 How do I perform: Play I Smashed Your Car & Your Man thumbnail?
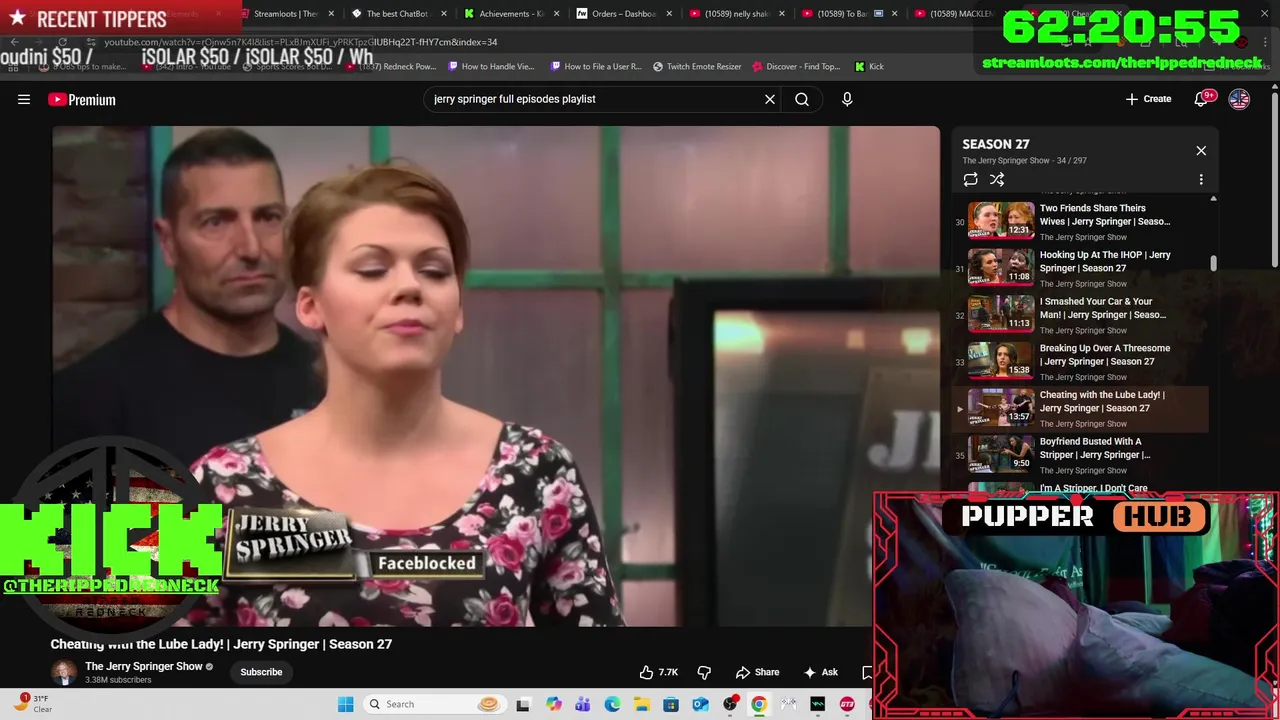pyautogui.click(x=1001, y=313)
